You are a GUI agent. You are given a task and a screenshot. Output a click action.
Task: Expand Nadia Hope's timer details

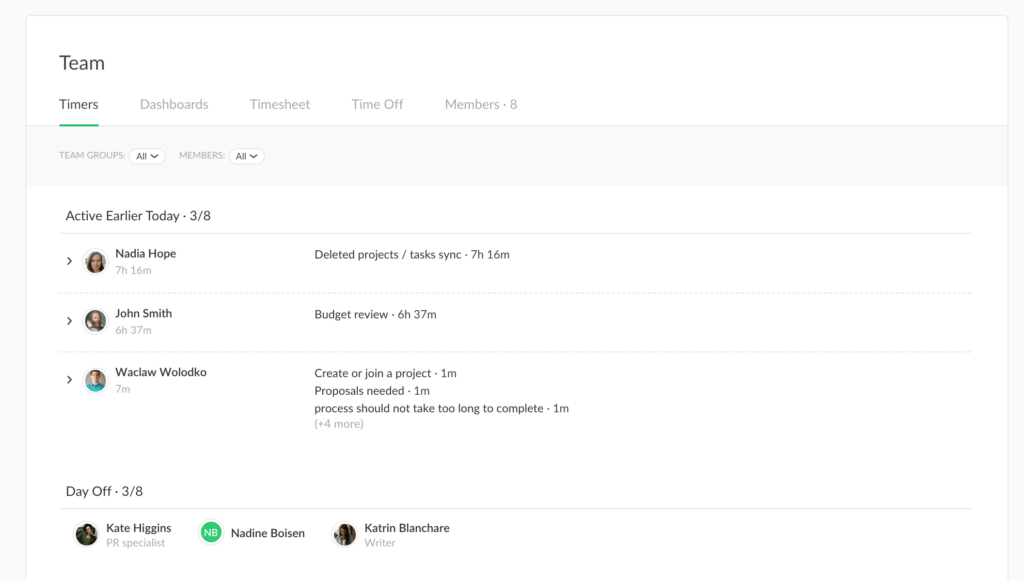pyautogui.click(x=69, y=261)
